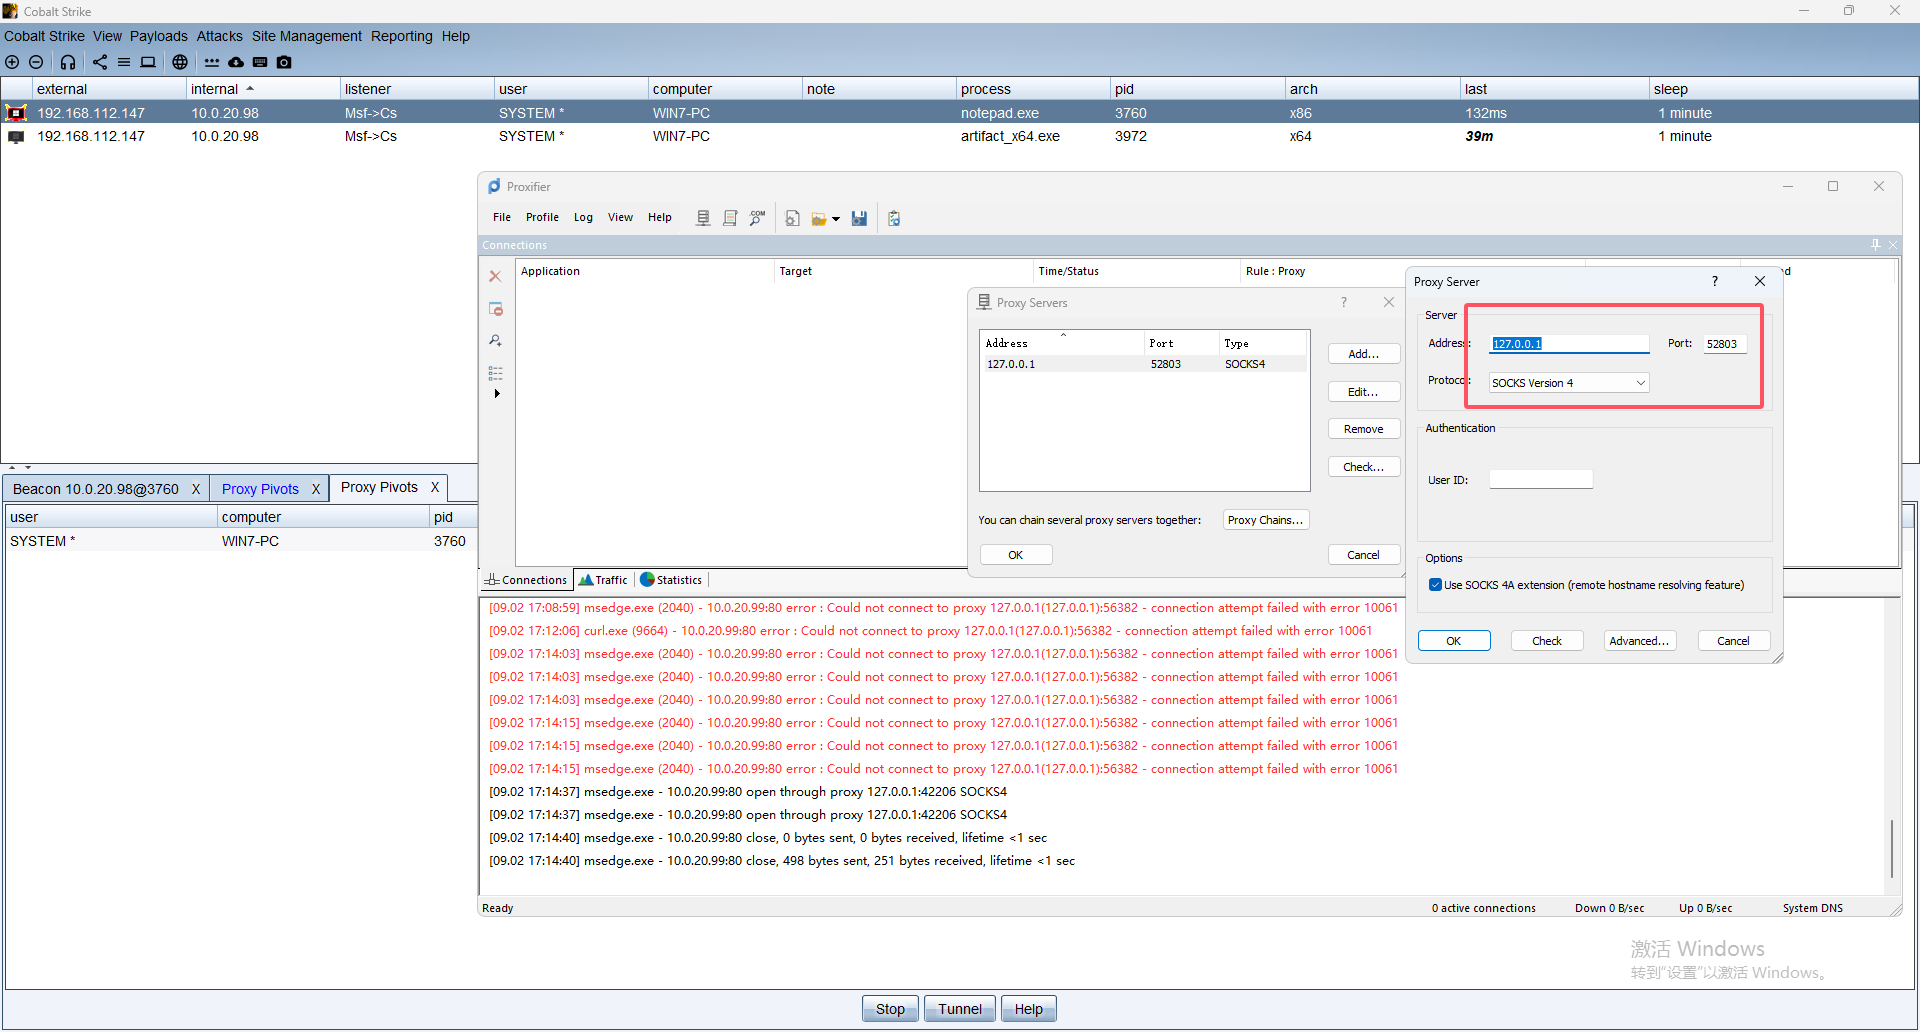Screen dimensions: 1920x1032
Task: Click the clipboard checklist icon in Proxifier toolbar
Action: pyautogui.click(x=894, y=218)
